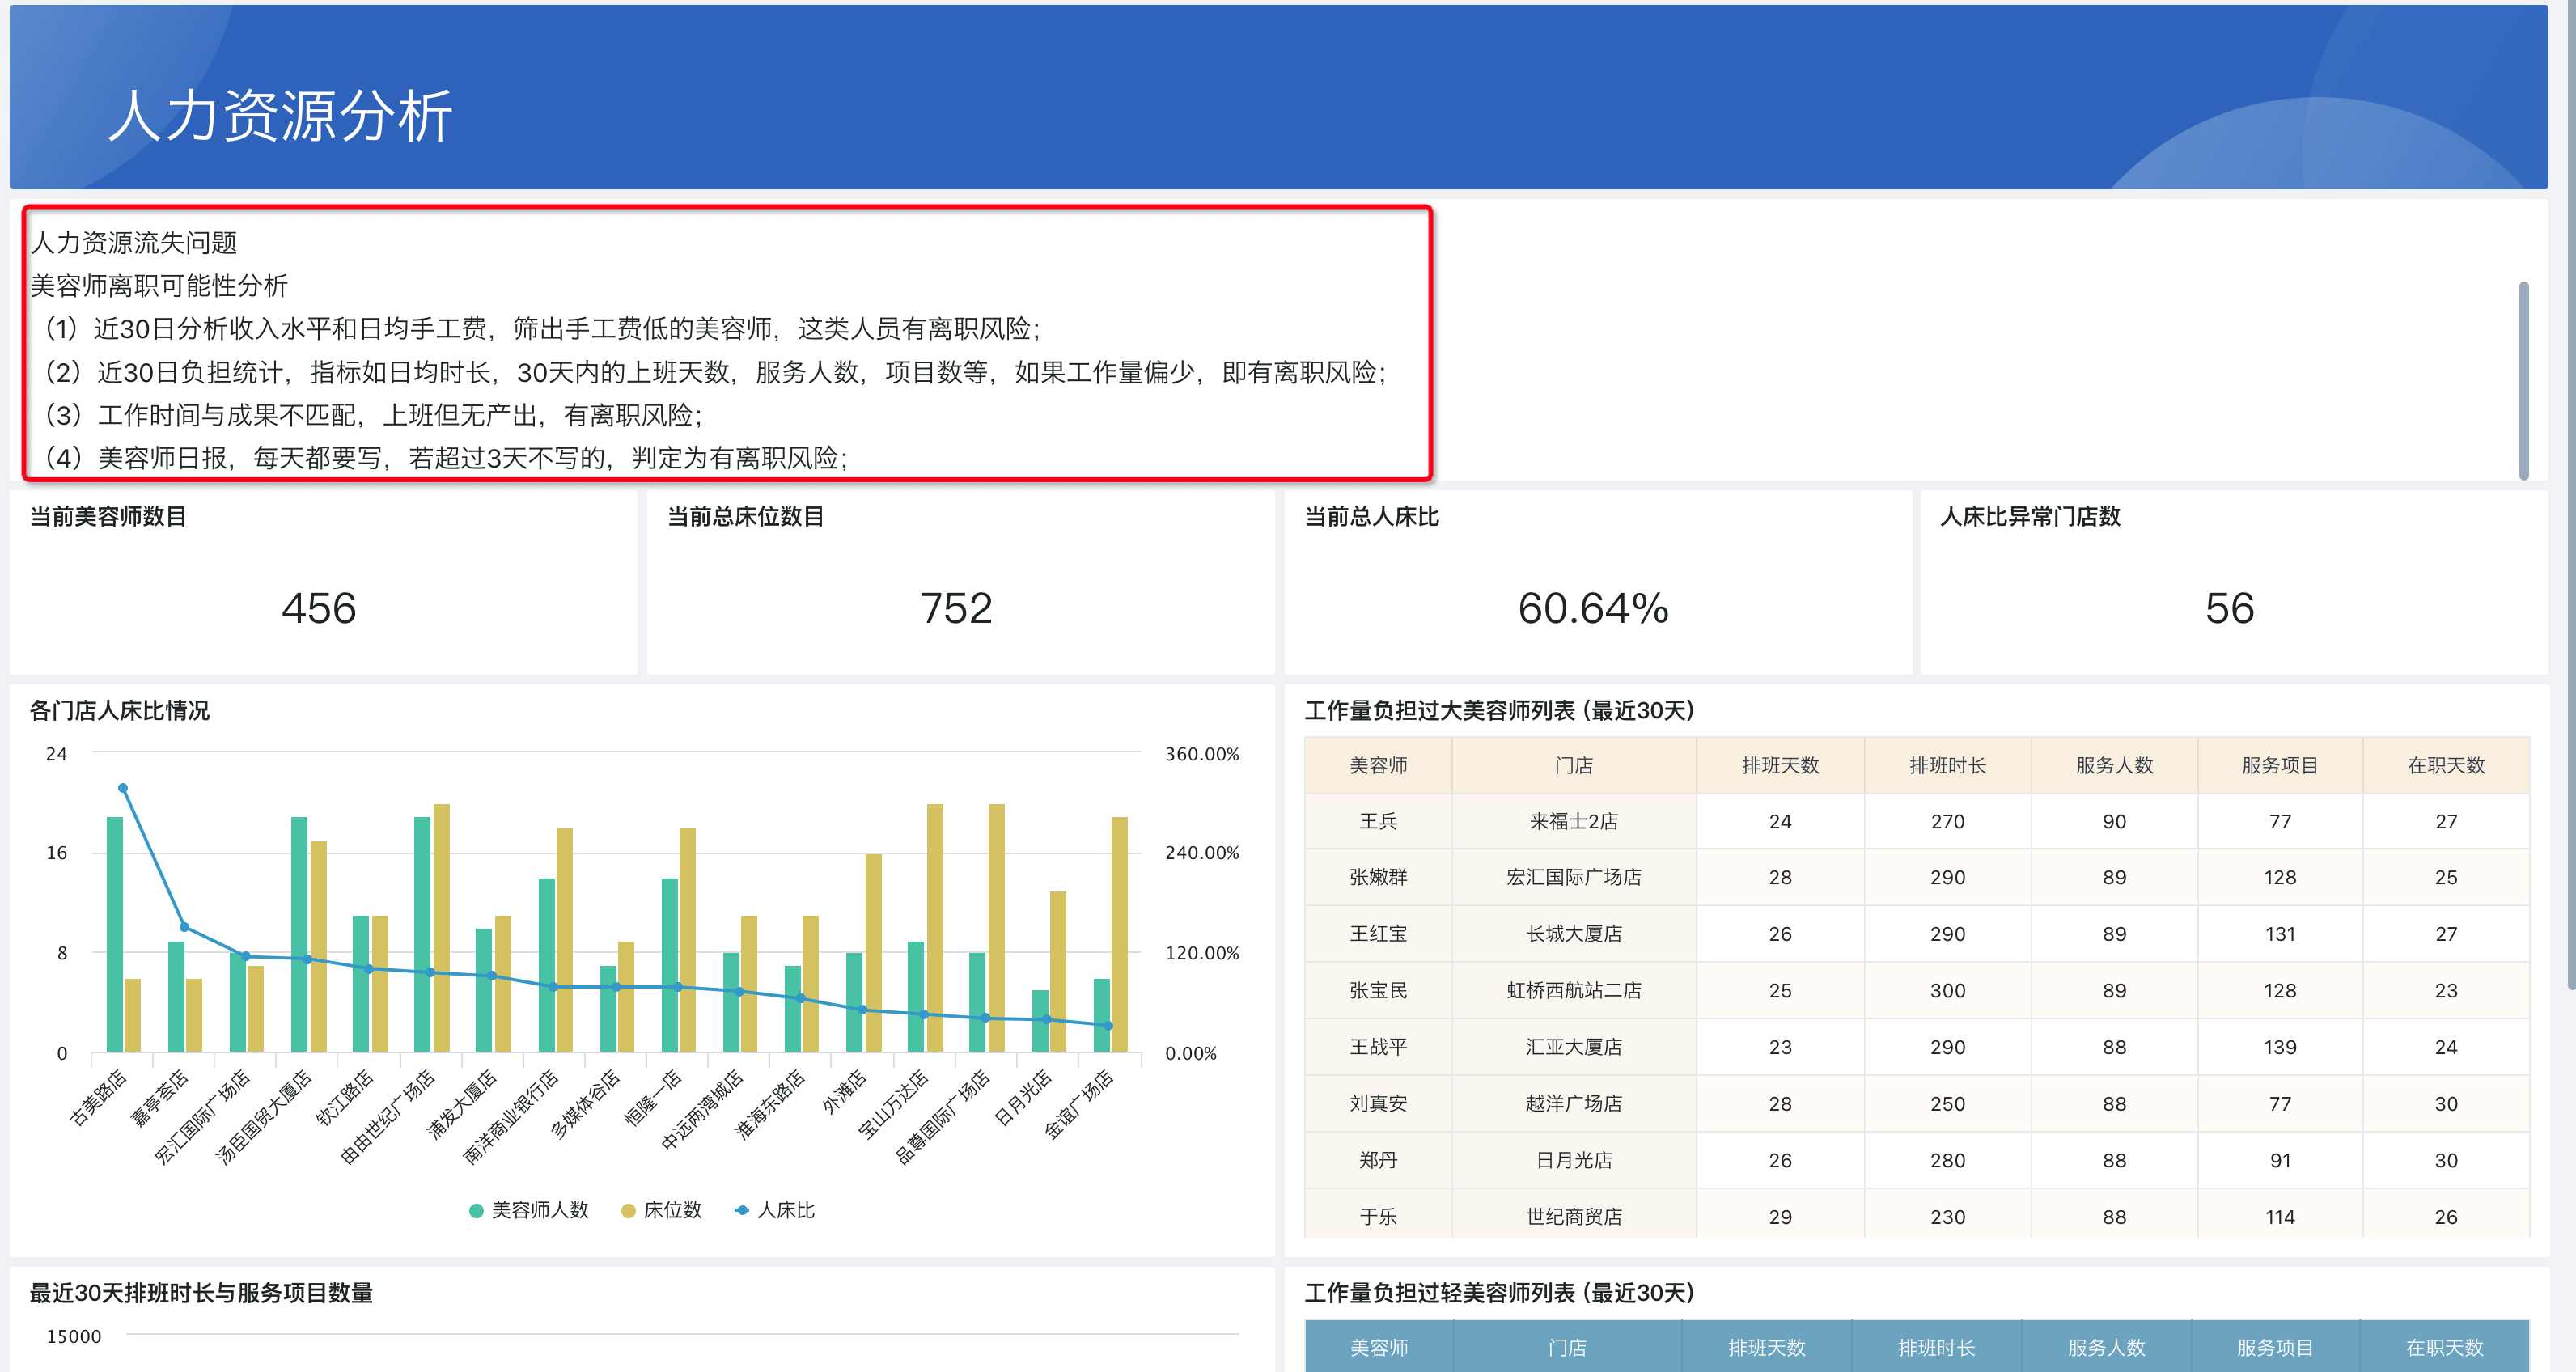Click the 服务人数 header in 负担过大 table
Image resolution: width=2576 pixels, height=1372 pixels.
point(2114,765)
